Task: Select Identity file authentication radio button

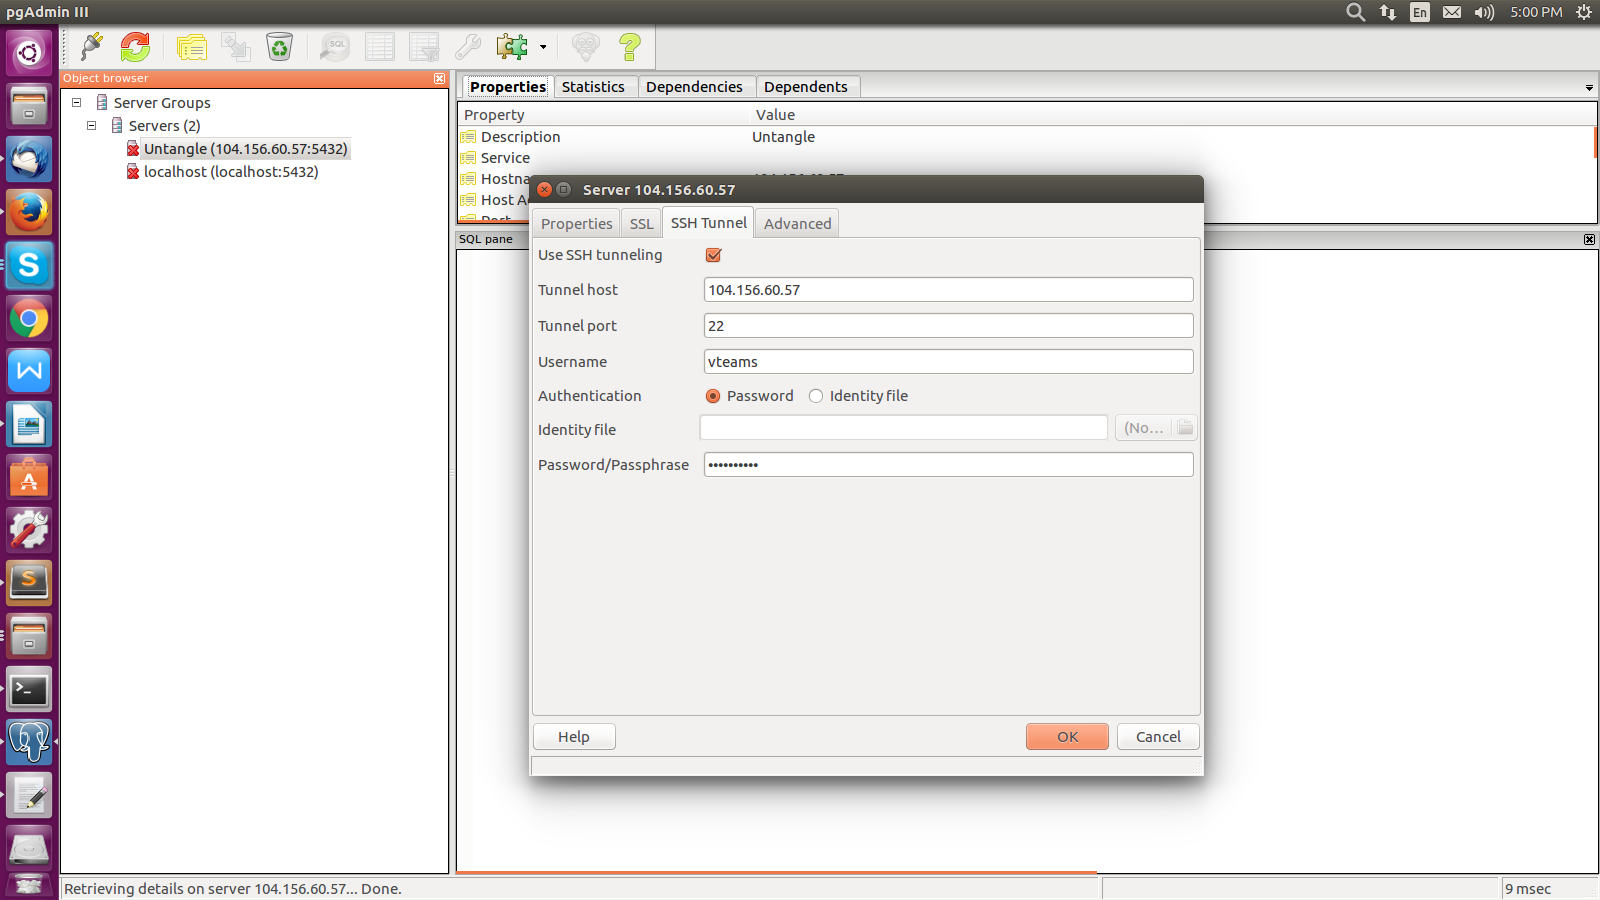Action: pos(816,396)
